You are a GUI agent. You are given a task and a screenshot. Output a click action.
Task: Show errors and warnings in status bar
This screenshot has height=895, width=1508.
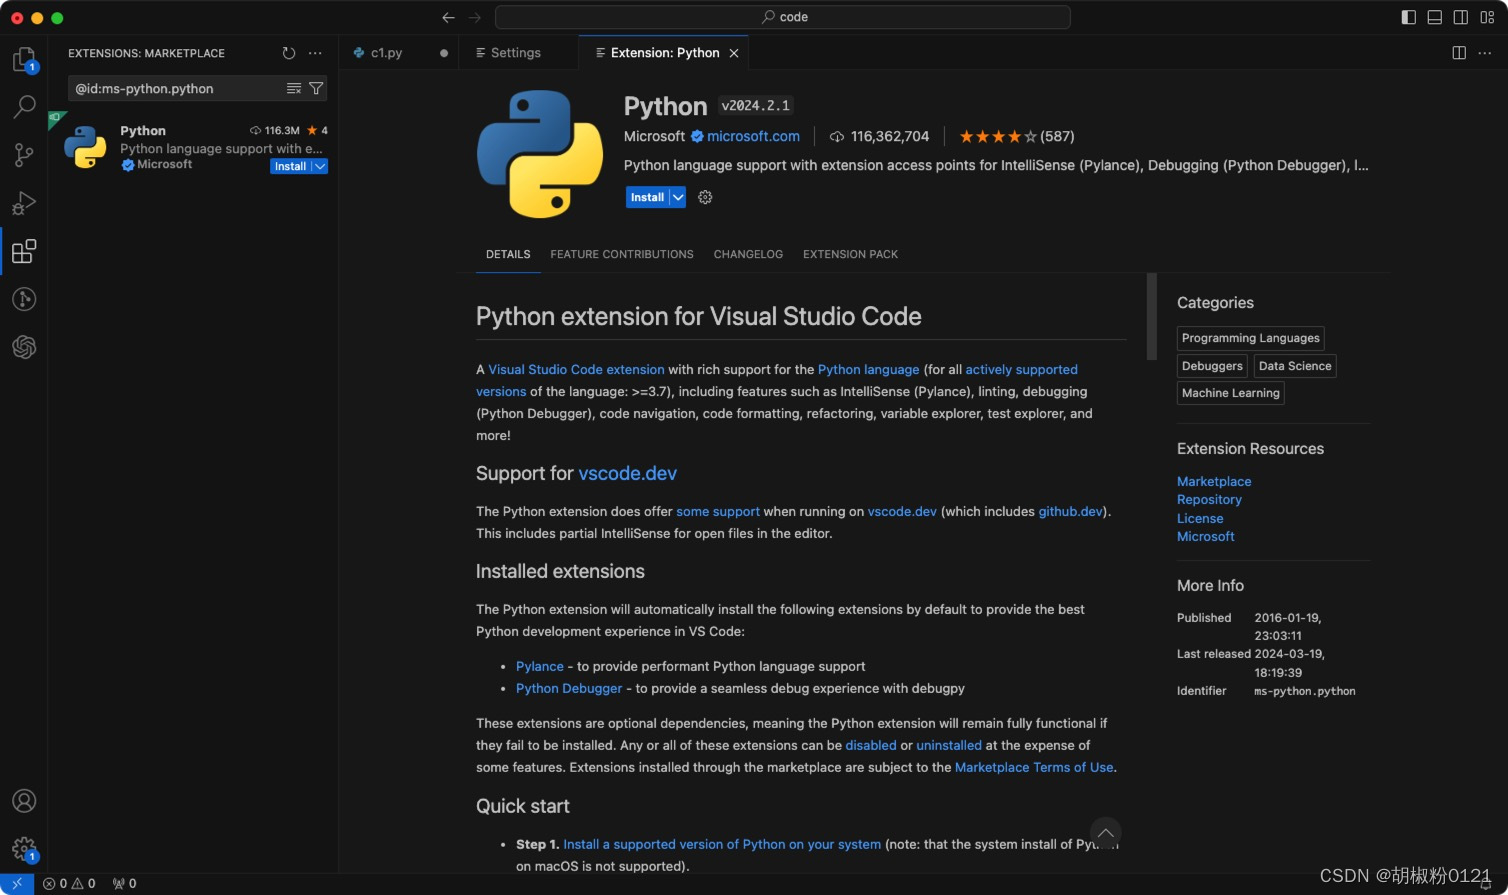point(69,884)
